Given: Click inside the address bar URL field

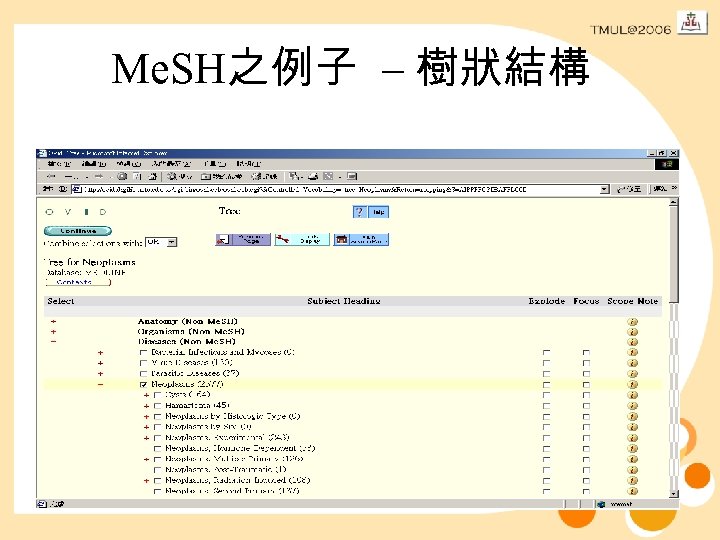Looking at the screenshot, I should [341, 189].
